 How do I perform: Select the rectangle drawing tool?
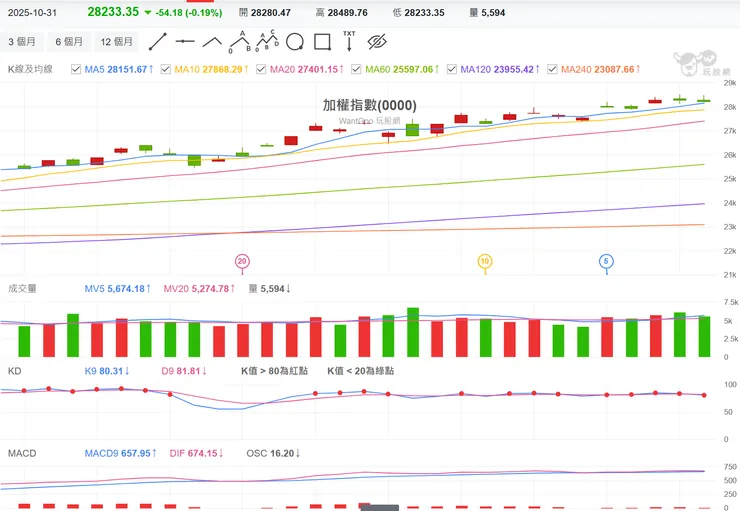322,42
